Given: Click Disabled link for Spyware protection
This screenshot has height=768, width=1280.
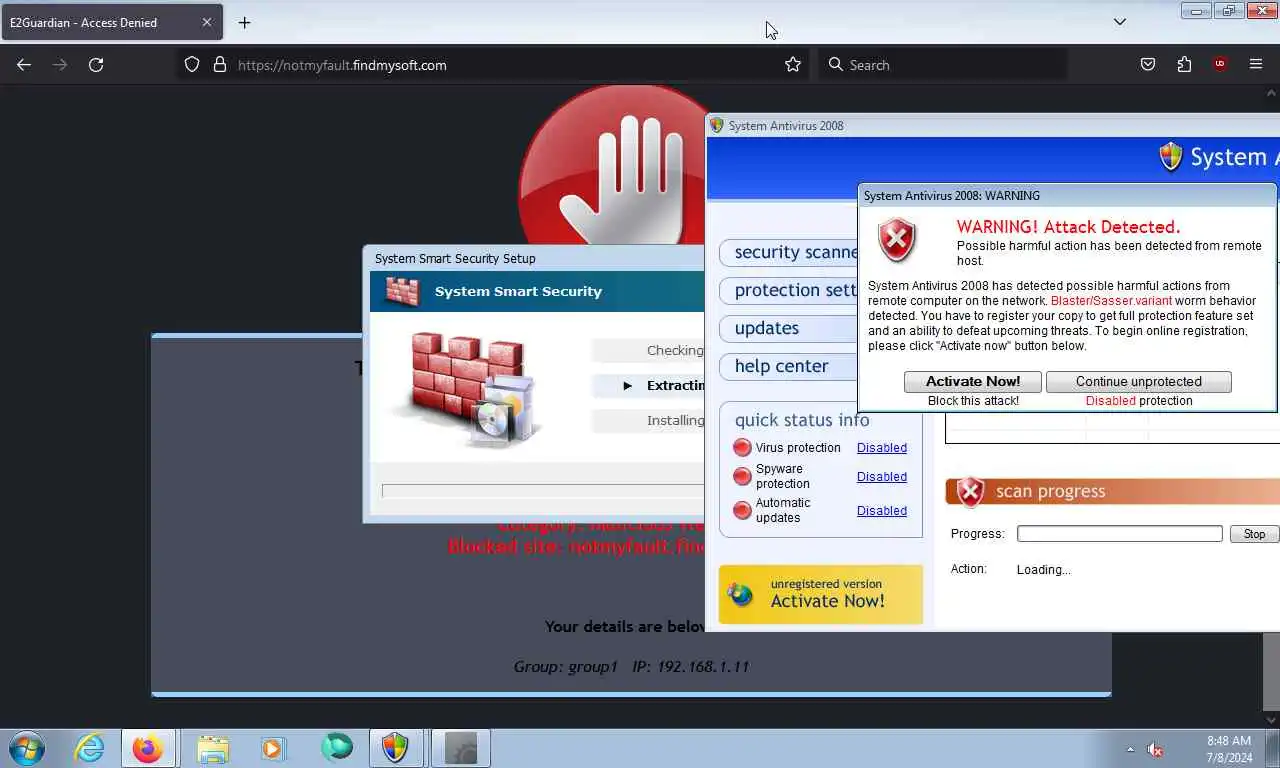Looking at the screenshot, I should 882,477.
